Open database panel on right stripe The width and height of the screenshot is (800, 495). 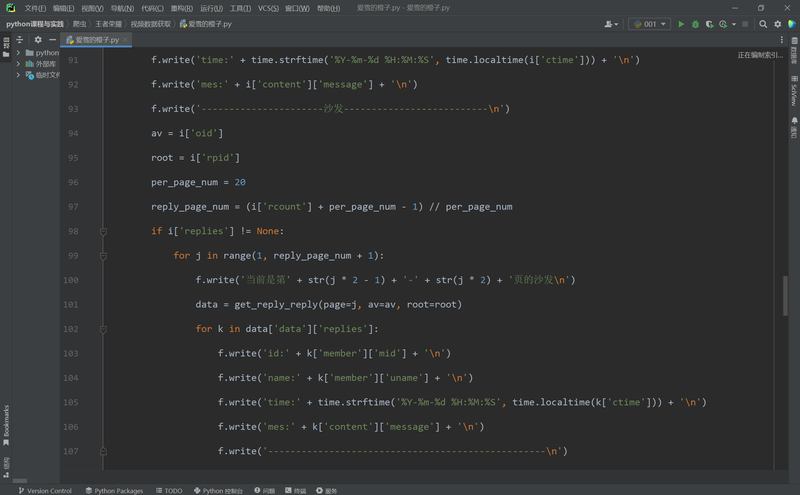coord(794,50)
